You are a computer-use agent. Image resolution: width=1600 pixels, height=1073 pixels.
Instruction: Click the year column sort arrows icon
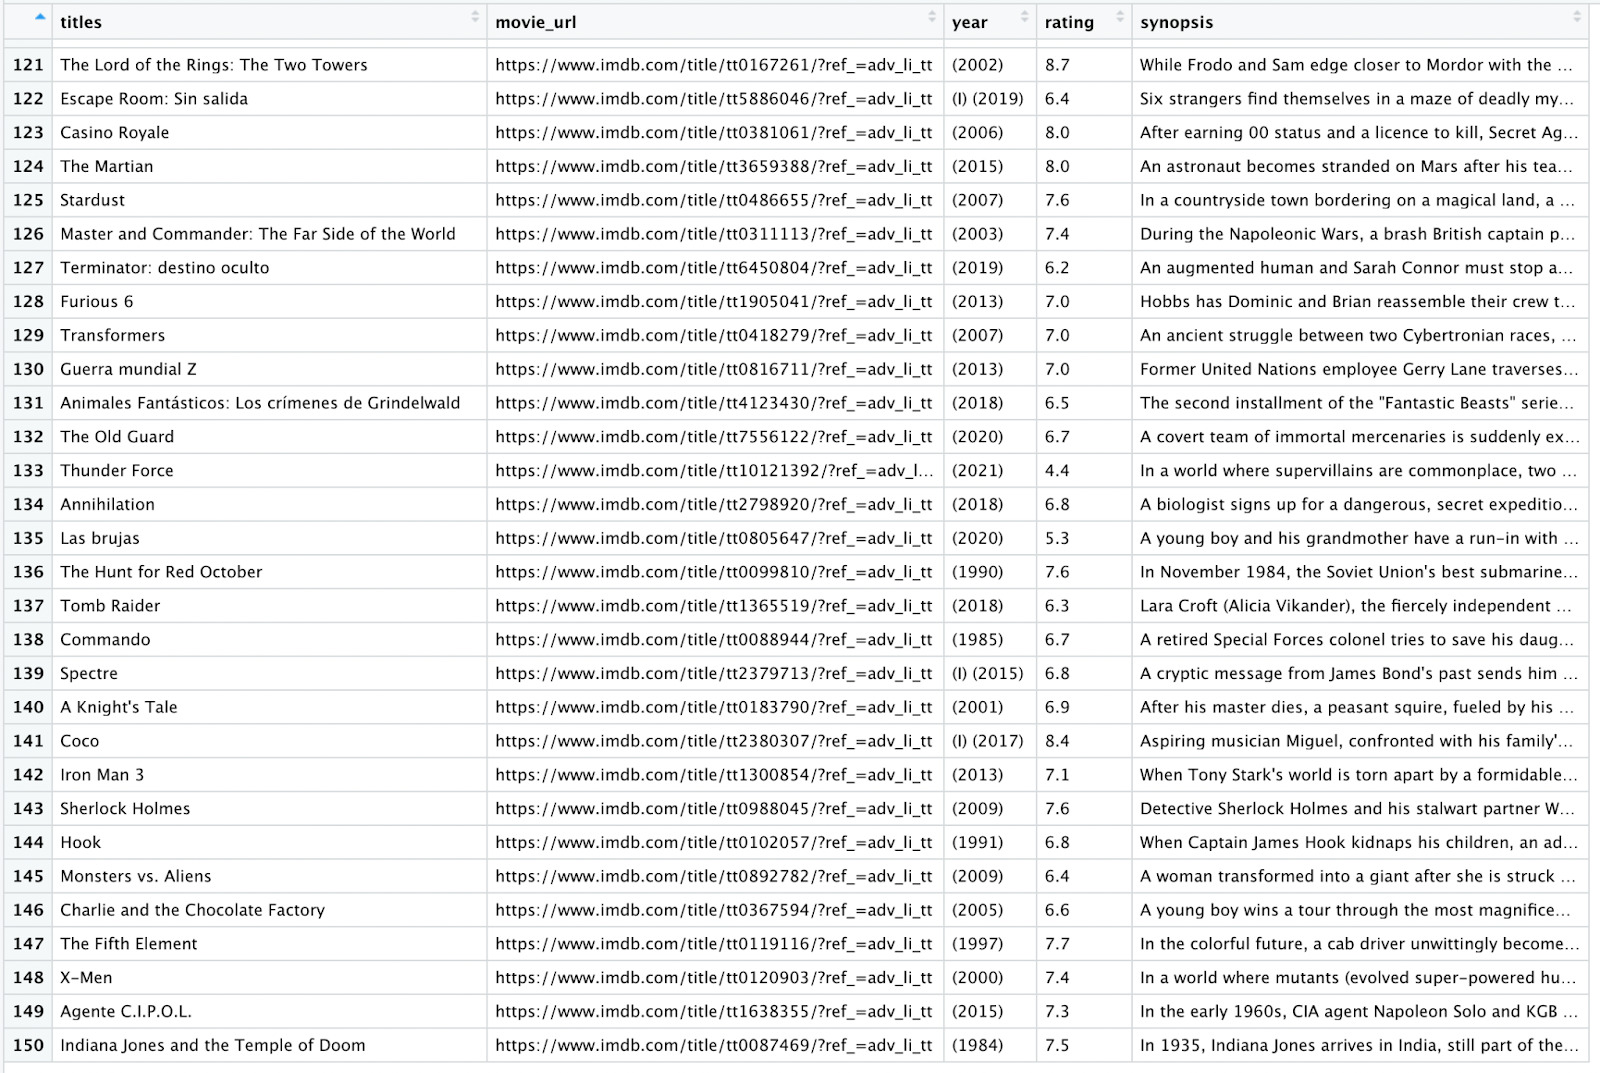[x=1024, y=17]
